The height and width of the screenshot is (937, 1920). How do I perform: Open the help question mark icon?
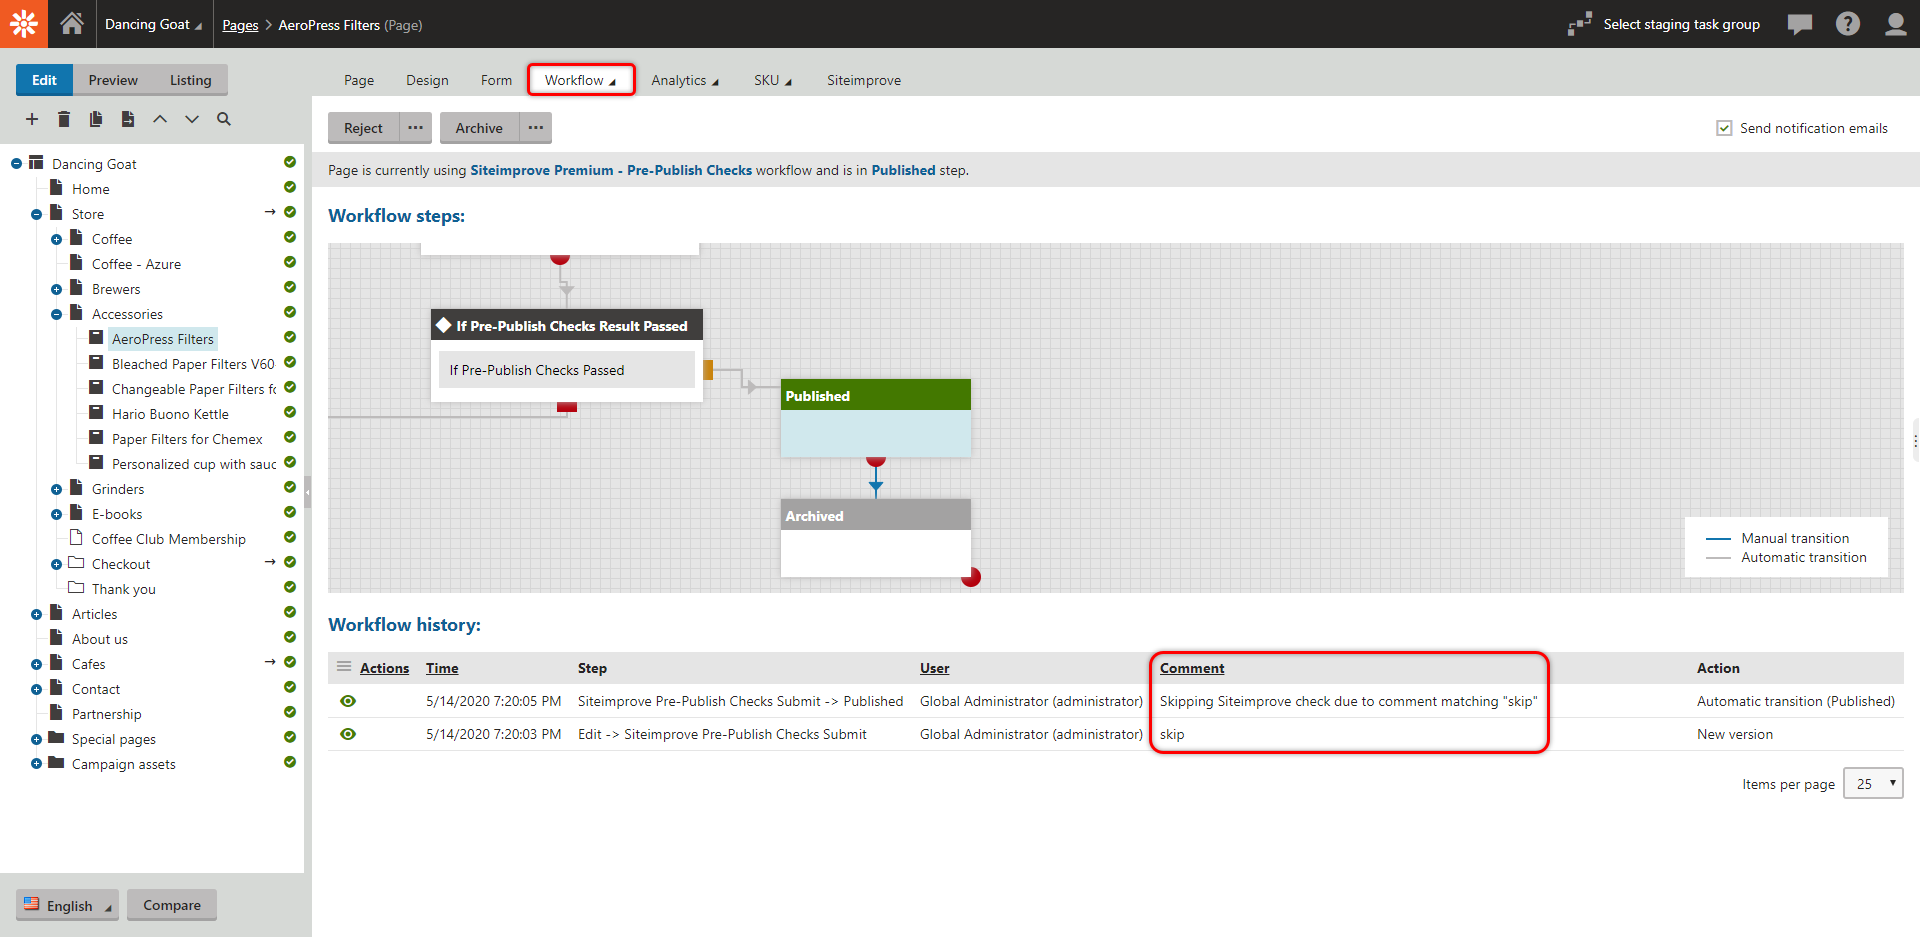[1848, 24]
